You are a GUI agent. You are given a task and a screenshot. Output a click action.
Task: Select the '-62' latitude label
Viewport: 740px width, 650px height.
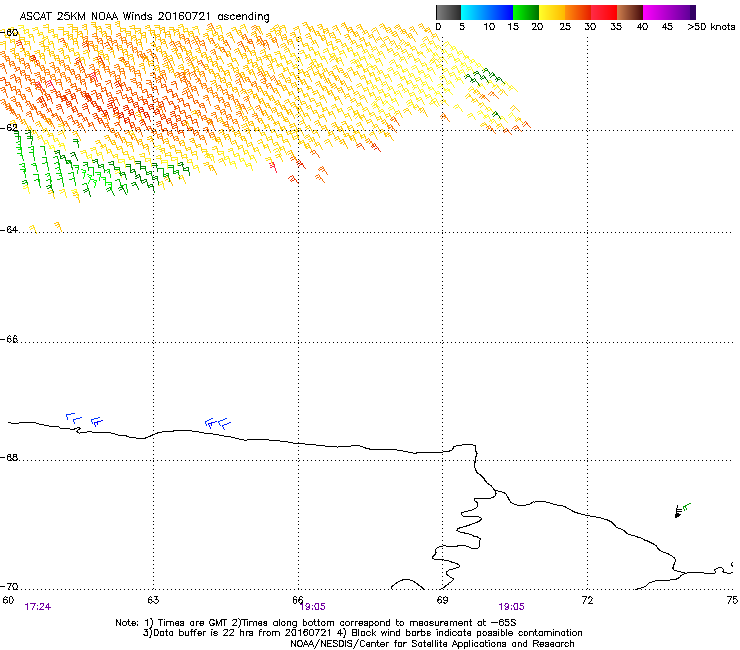tap(9, 127)
